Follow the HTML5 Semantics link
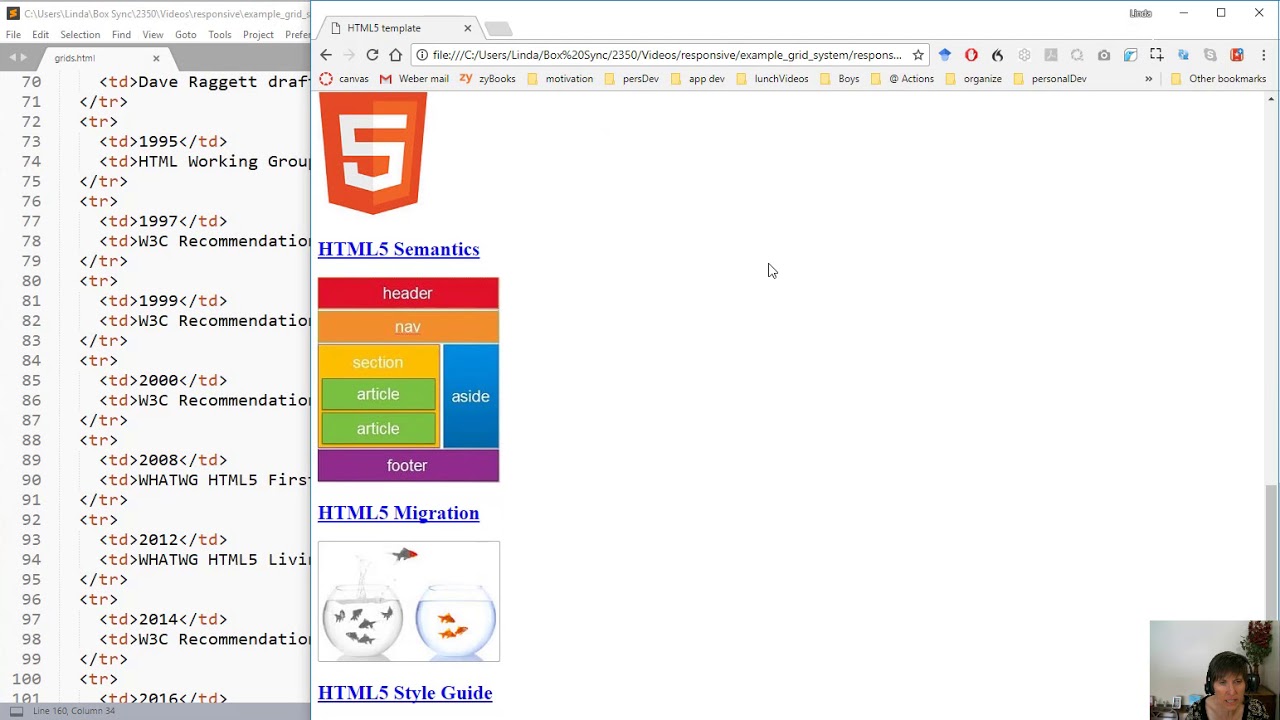This screenshot has height=720, width=1280. tap(398, 249)
